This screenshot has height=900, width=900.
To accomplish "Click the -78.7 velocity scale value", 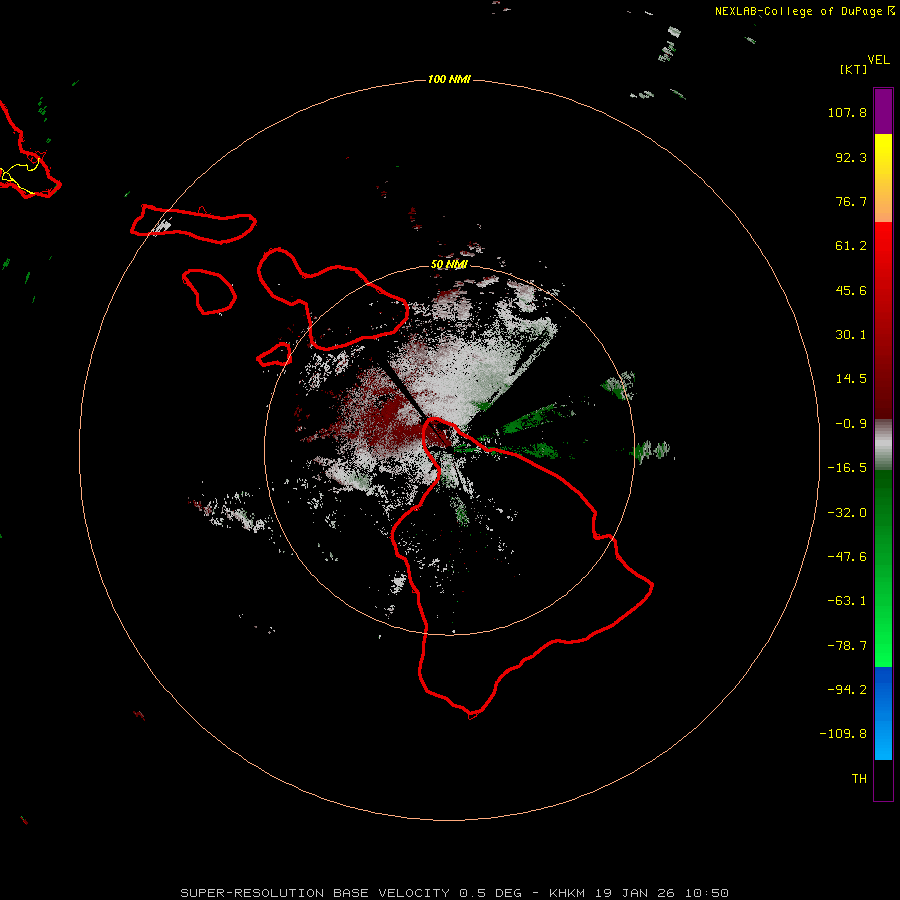I will pyautogui.click(x=847, y=646).
